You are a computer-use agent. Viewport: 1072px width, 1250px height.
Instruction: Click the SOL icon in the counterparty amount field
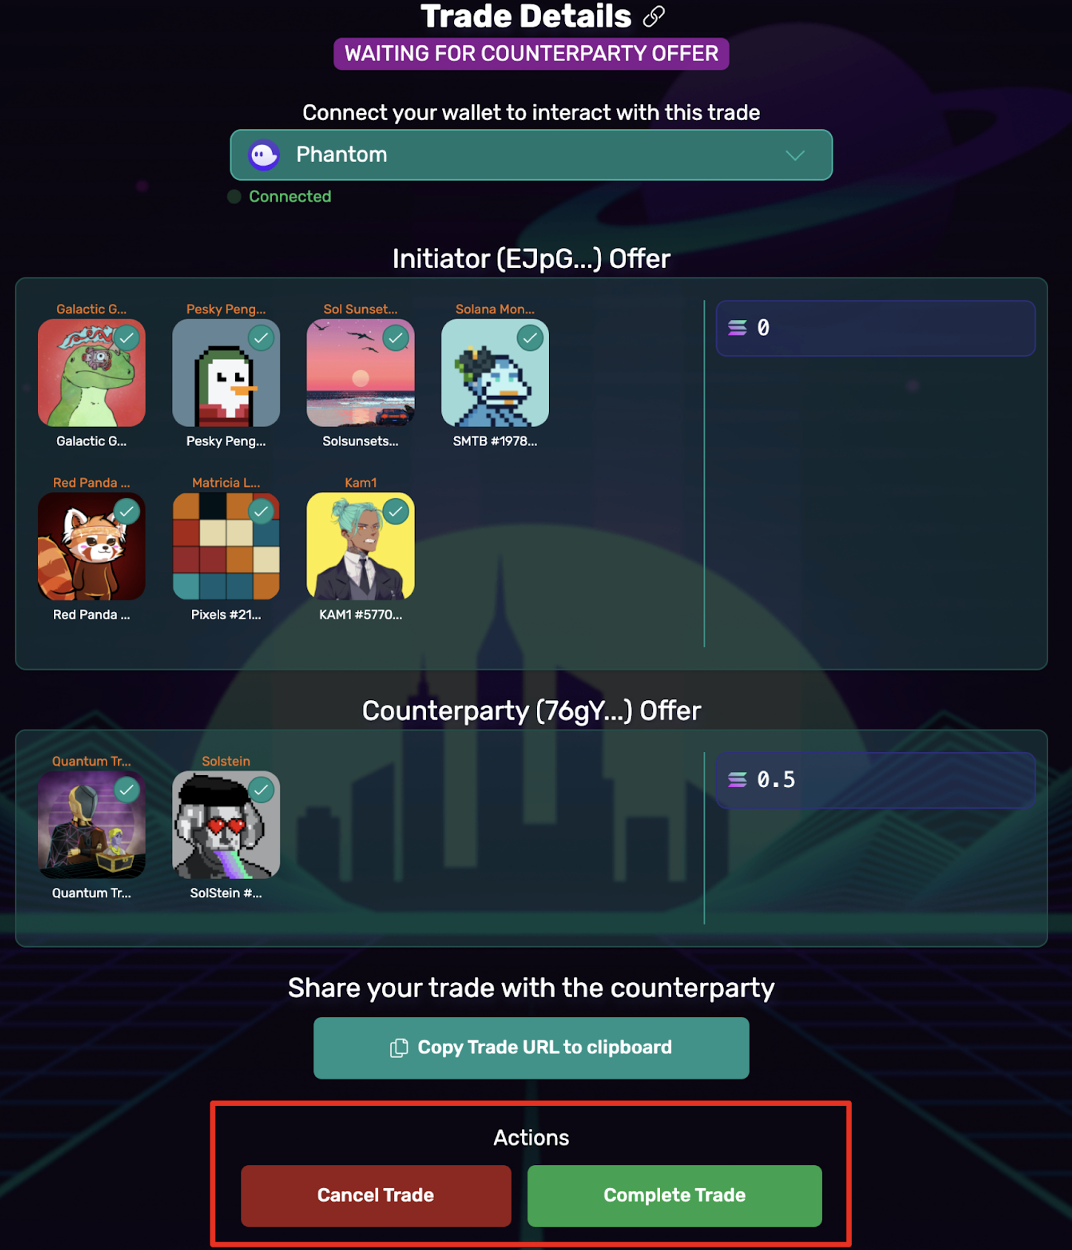(x=737, y=780)
